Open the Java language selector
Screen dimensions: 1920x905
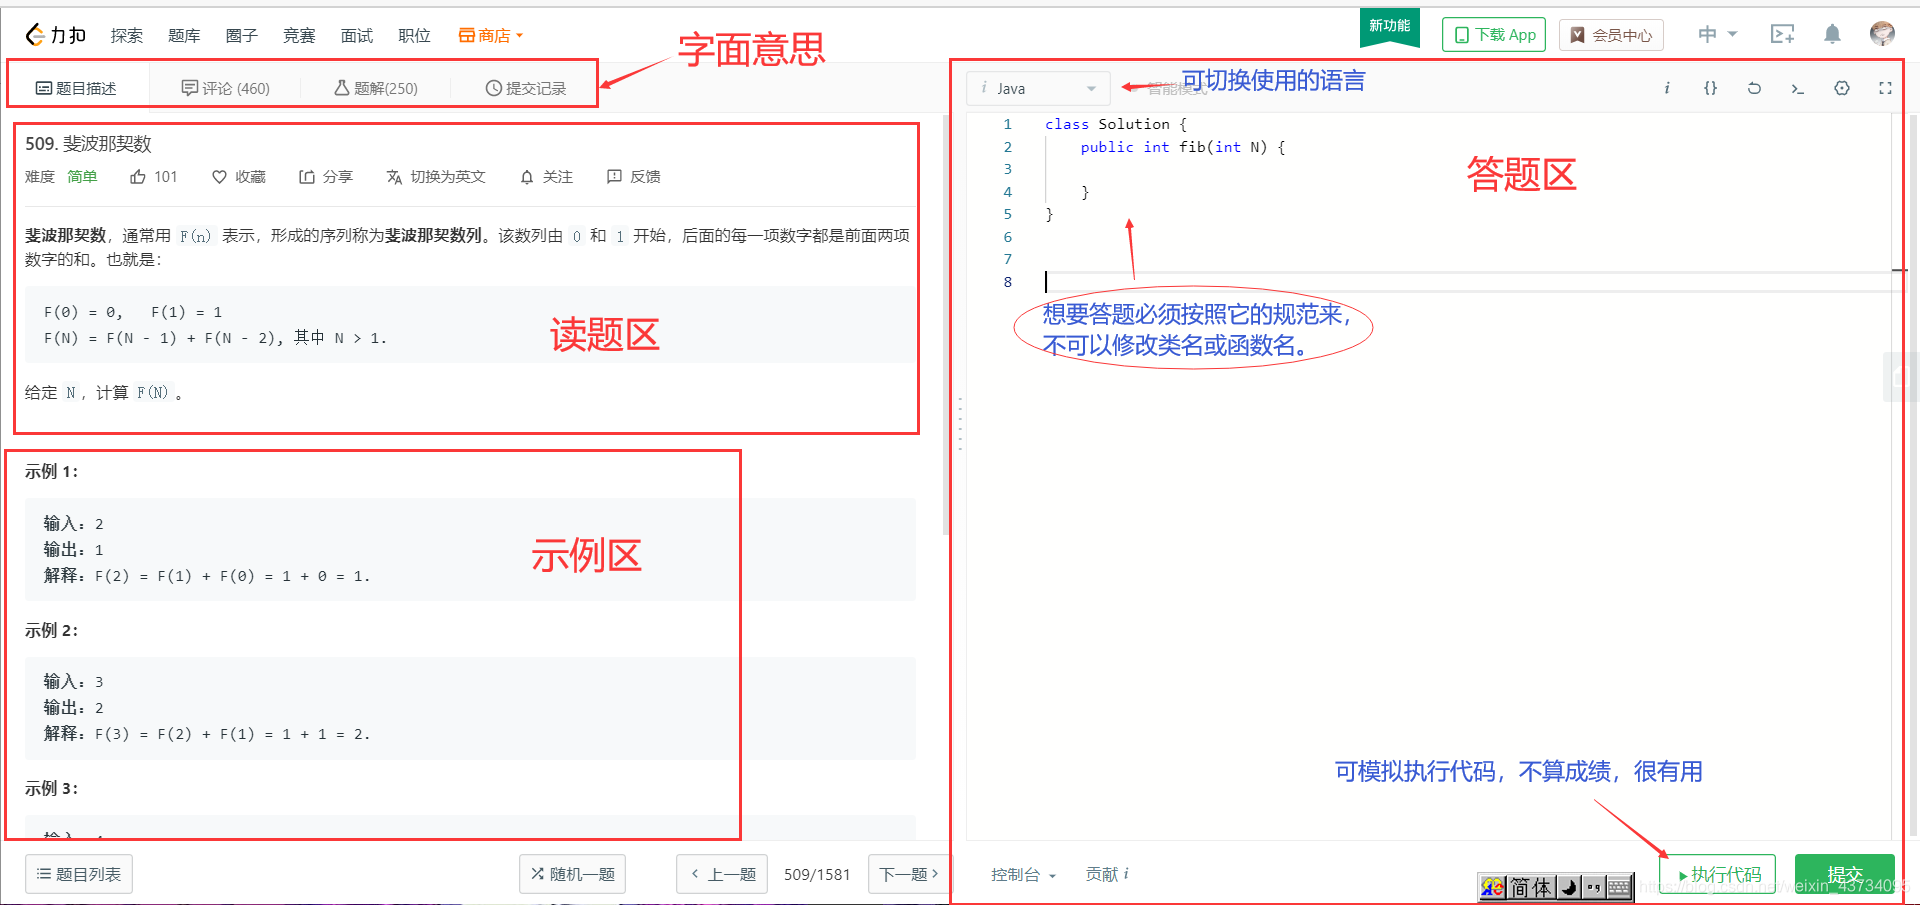point(1037,88)
